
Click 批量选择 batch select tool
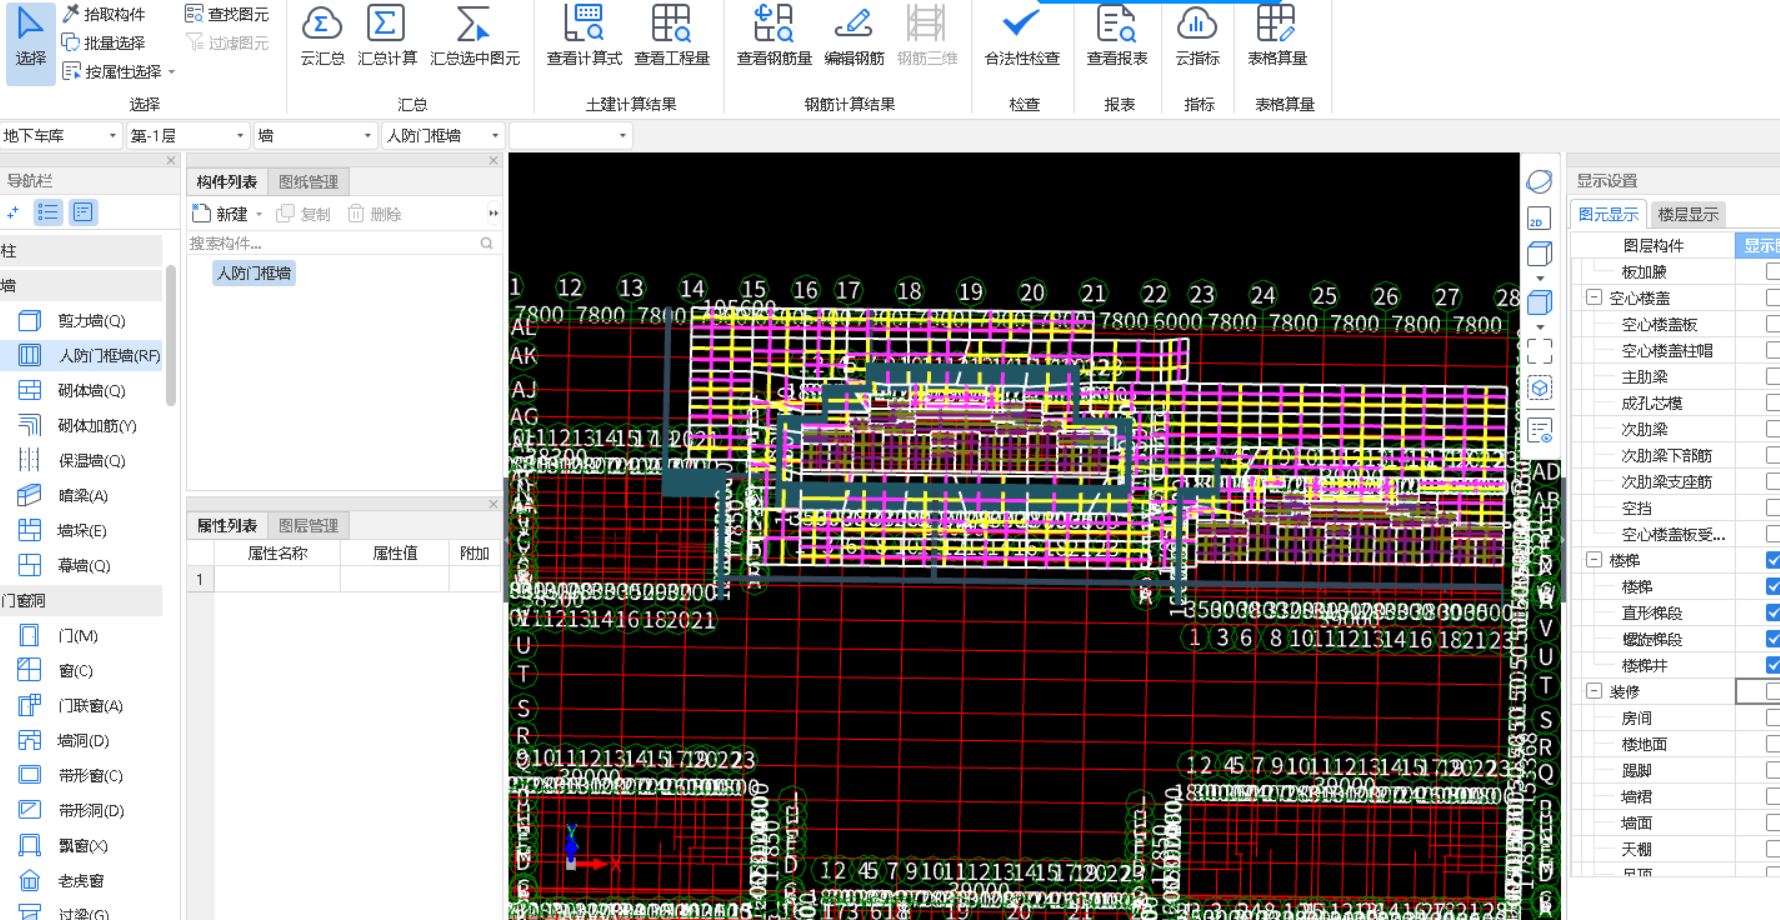[x=104, y=43]
